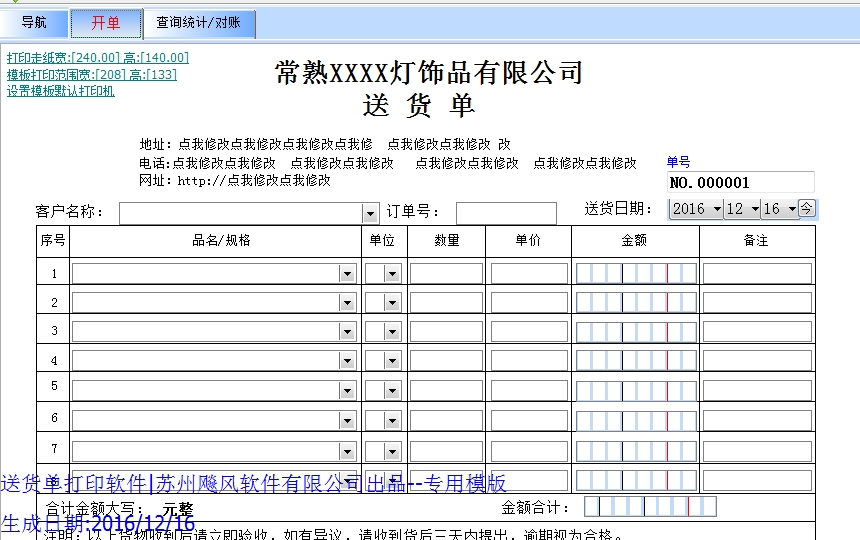Click row 2 数量 input box
The height and width of the screenshot is (540, 860).
[446, 303]
